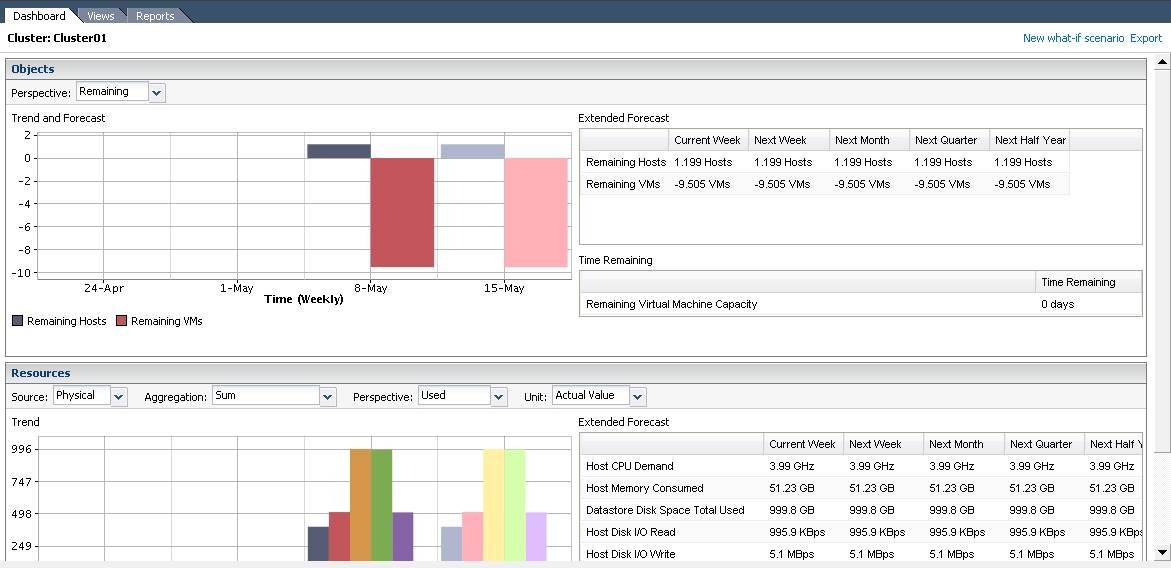1171x568 pixels.
Task: Switch to the Views tab
Action: (100, 16)
